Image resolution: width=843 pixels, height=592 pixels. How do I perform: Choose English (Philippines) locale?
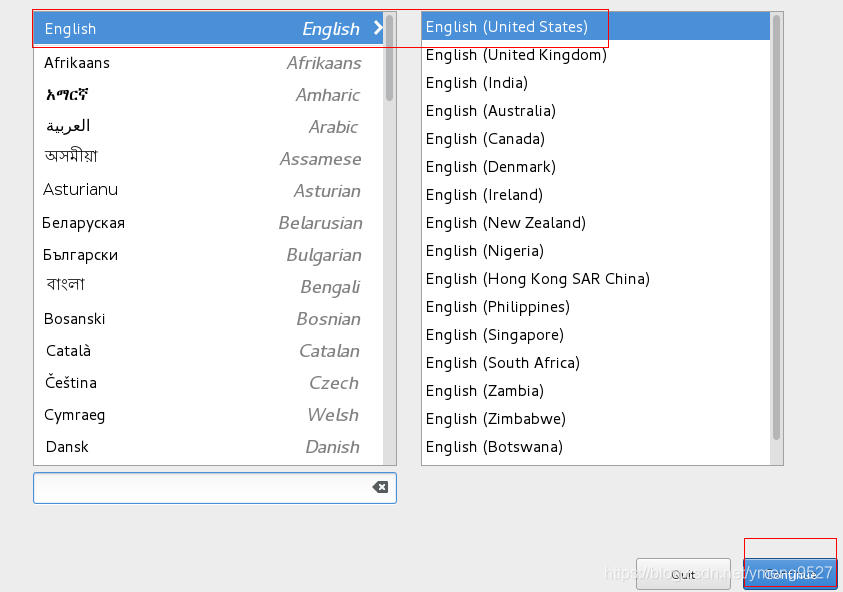[596, 306]
